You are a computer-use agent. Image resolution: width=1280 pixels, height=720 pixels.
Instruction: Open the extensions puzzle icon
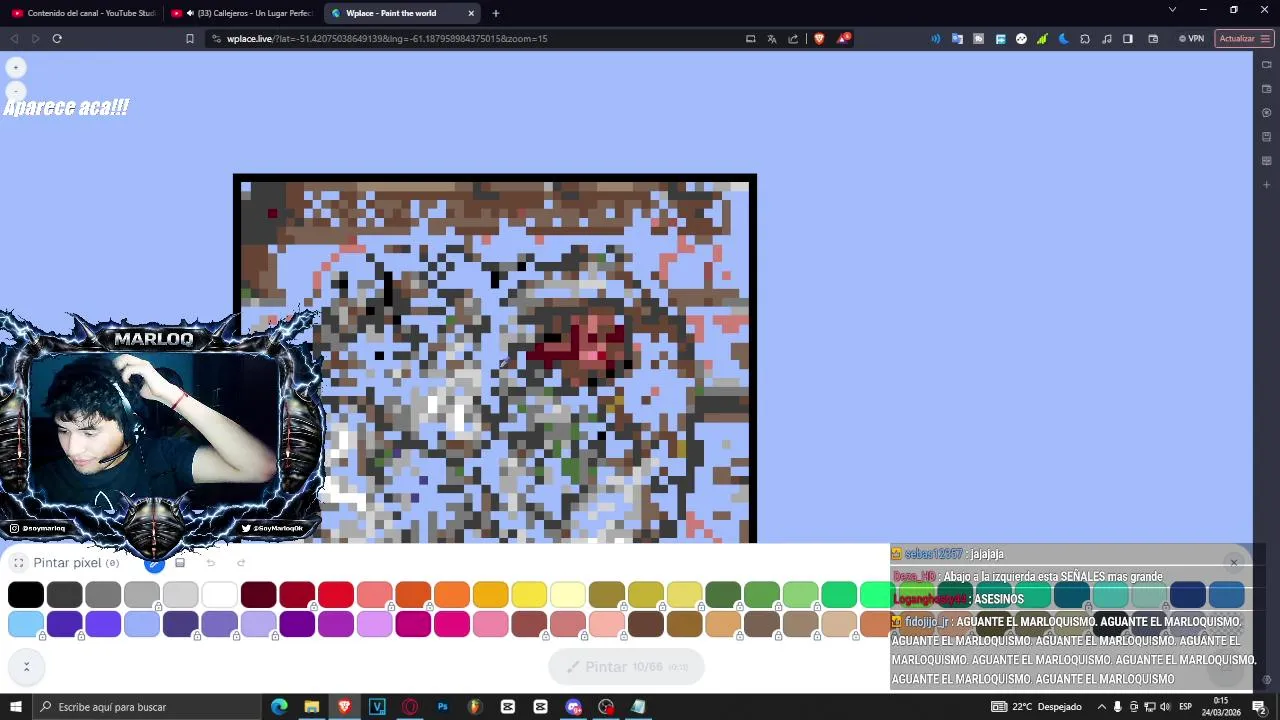1085,38
